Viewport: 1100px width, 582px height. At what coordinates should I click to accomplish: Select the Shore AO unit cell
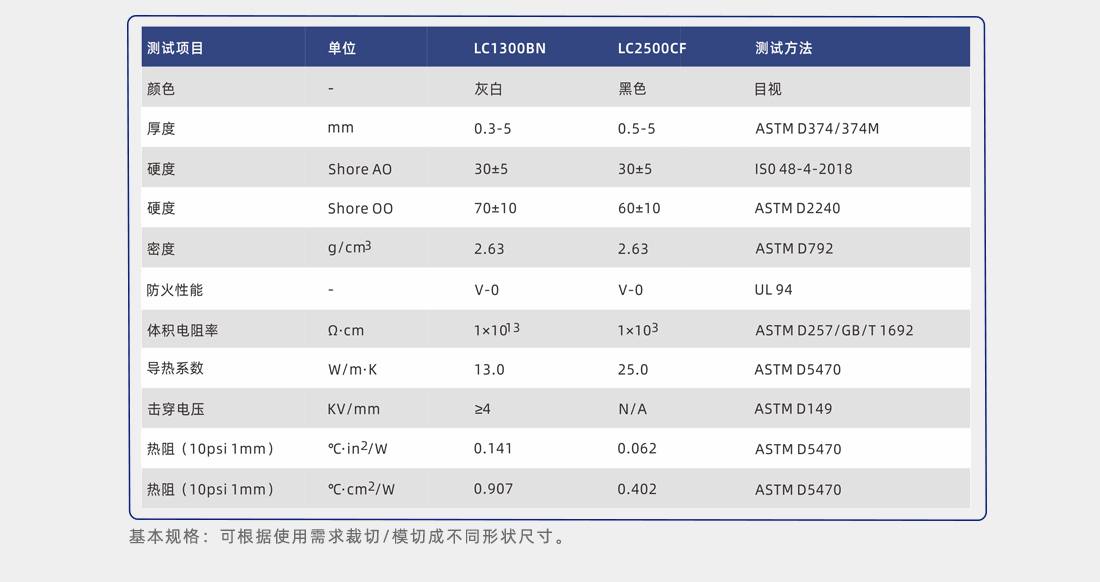[x=360, y=169]
